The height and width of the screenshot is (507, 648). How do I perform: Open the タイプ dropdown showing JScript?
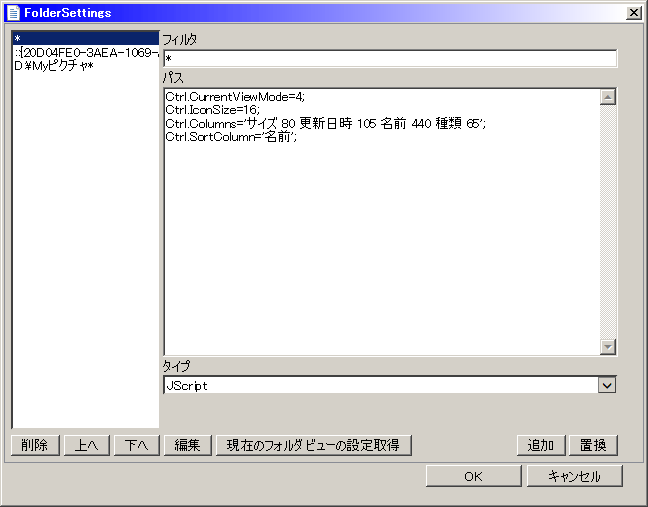click(x=606, y=385)
